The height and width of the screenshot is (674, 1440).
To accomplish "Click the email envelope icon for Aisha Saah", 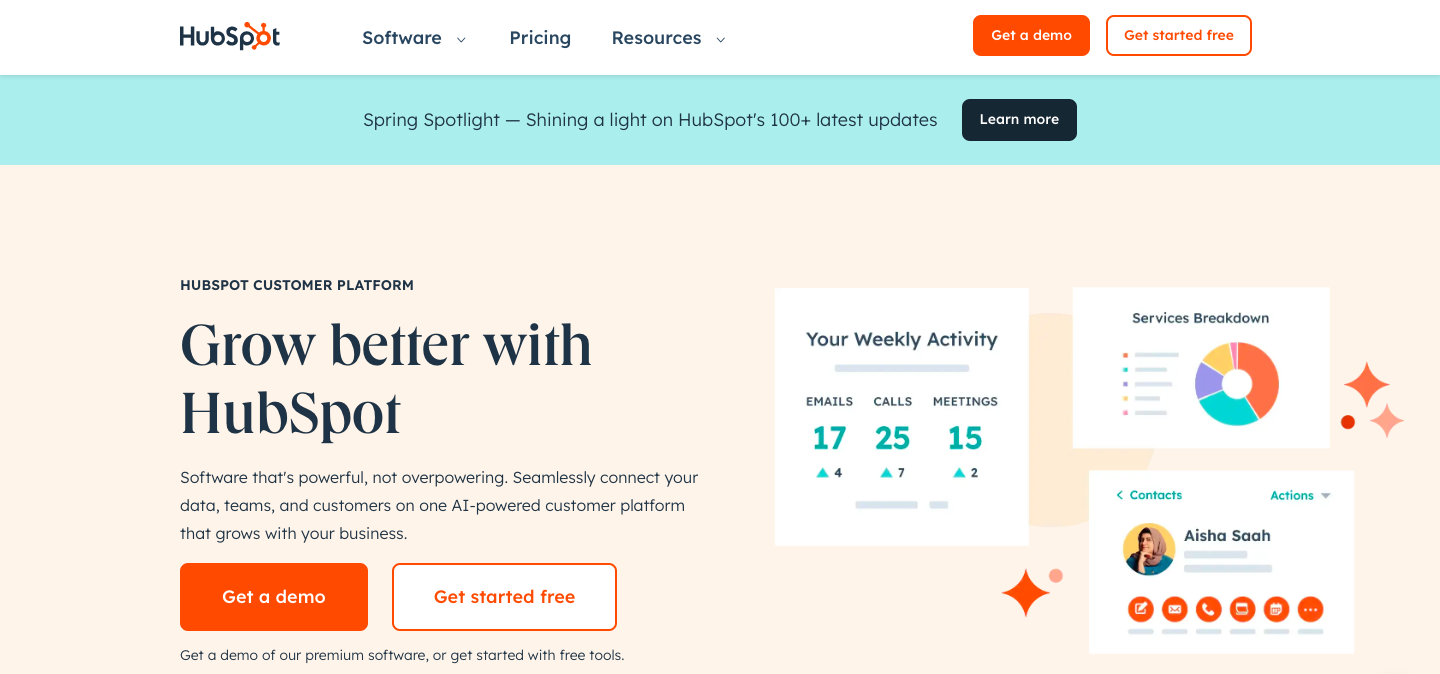I will [1175, 608].
